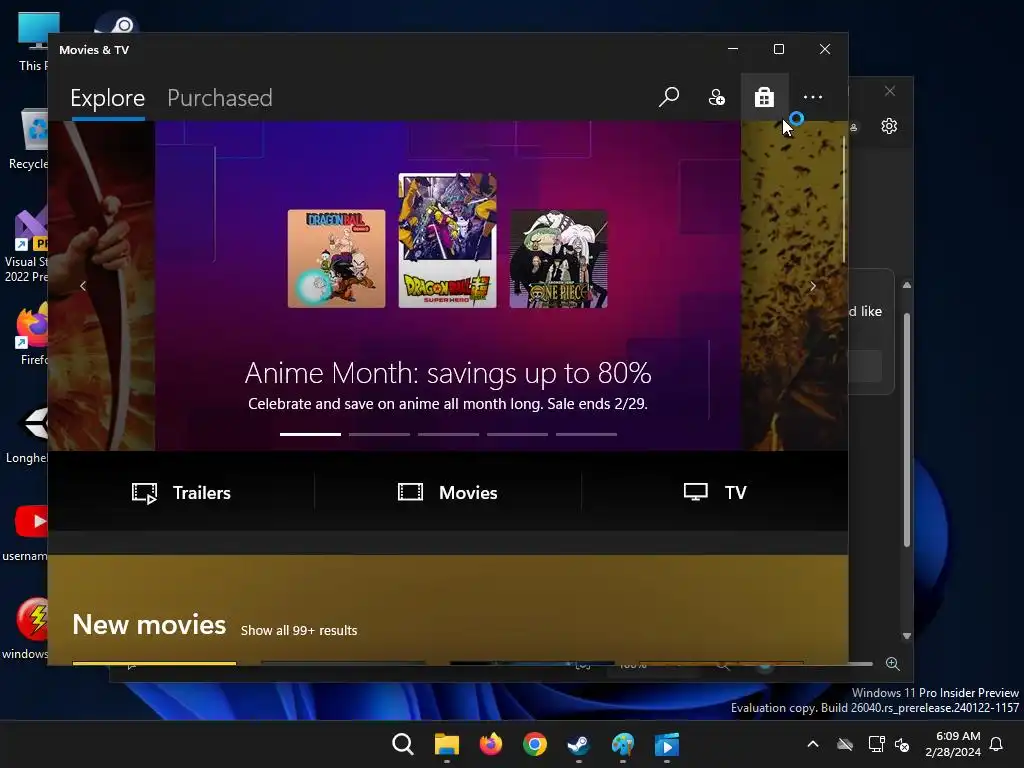Image resolution: width=1024 pixels, height=768 pixels.
Task: Go to previous carousel banner arrow
Action: (83, 286)
